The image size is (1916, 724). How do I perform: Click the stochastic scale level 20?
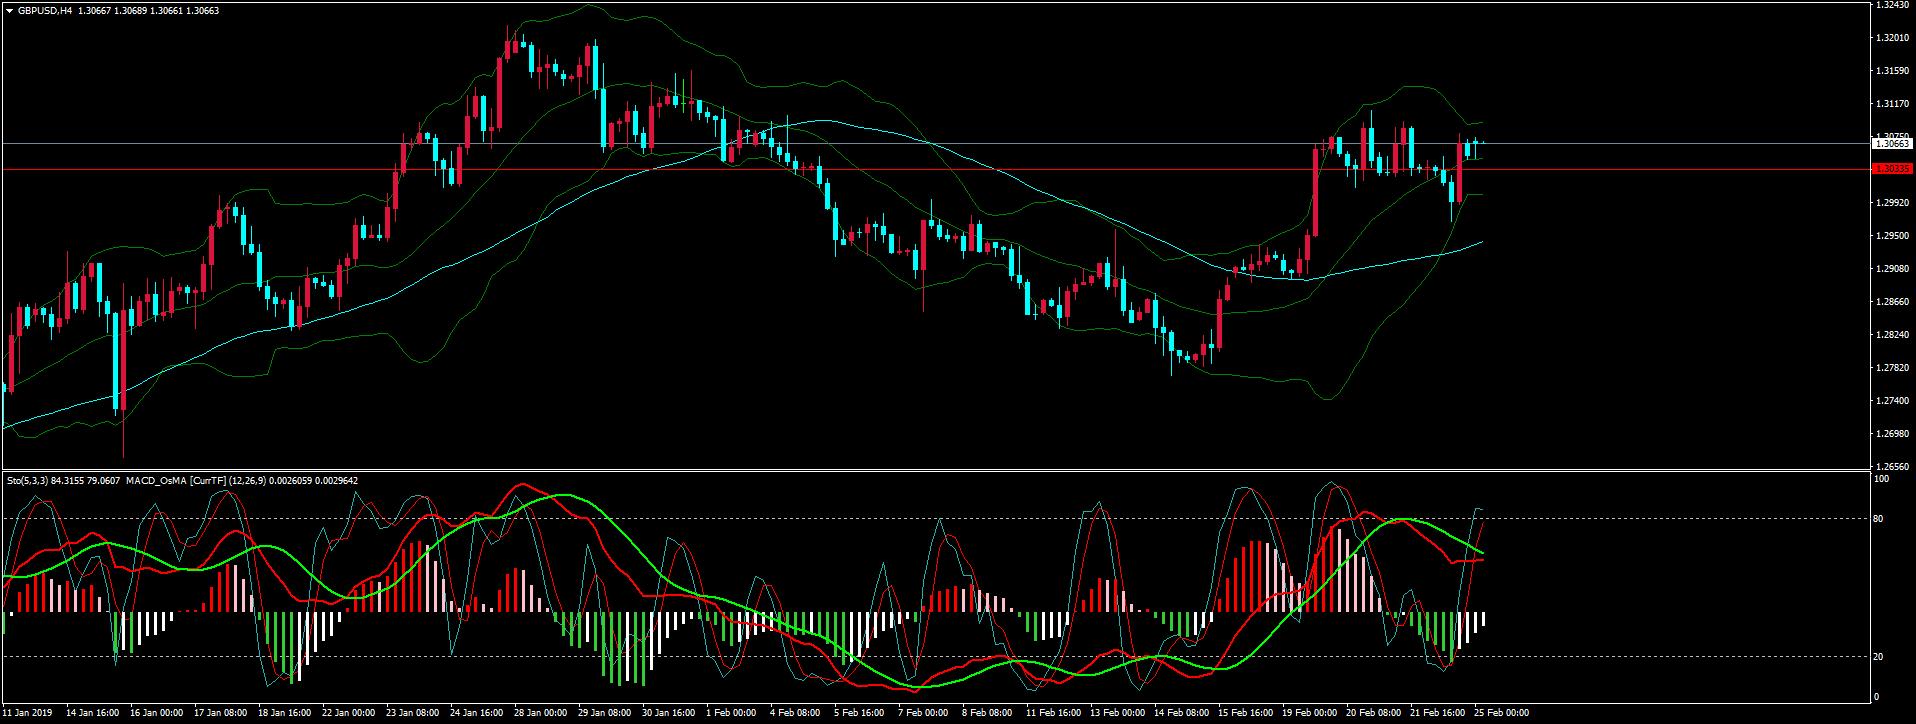pos(1879,656)
